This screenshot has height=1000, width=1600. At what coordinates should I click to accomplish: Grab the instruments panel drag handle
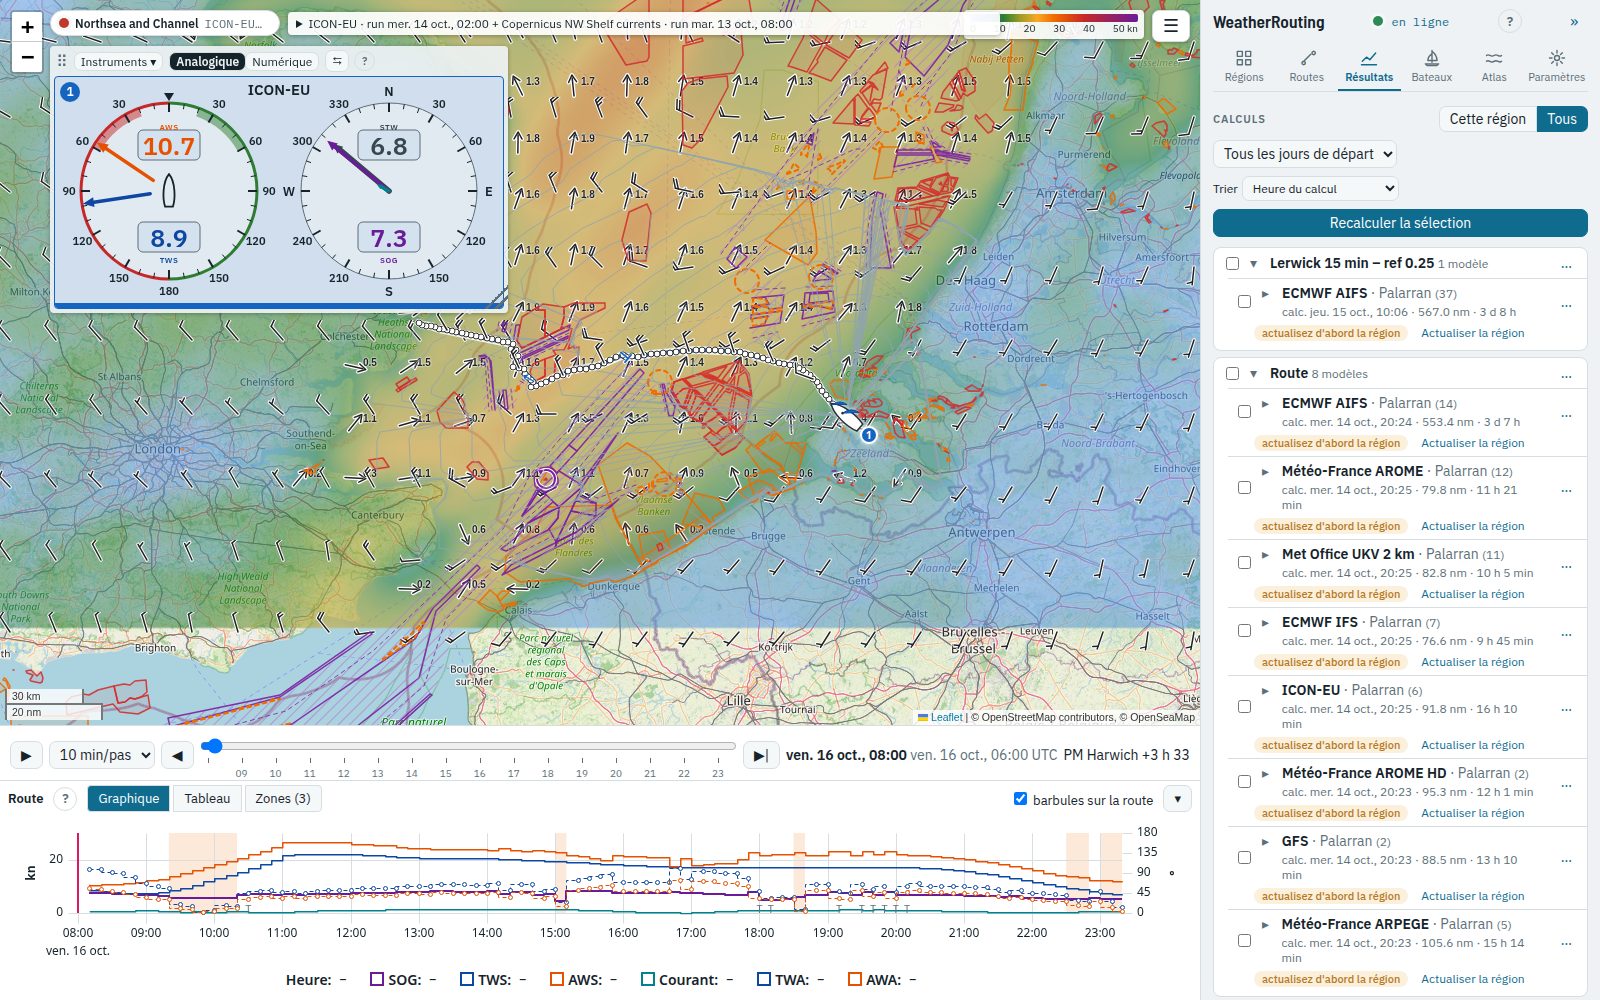point(62,61)
